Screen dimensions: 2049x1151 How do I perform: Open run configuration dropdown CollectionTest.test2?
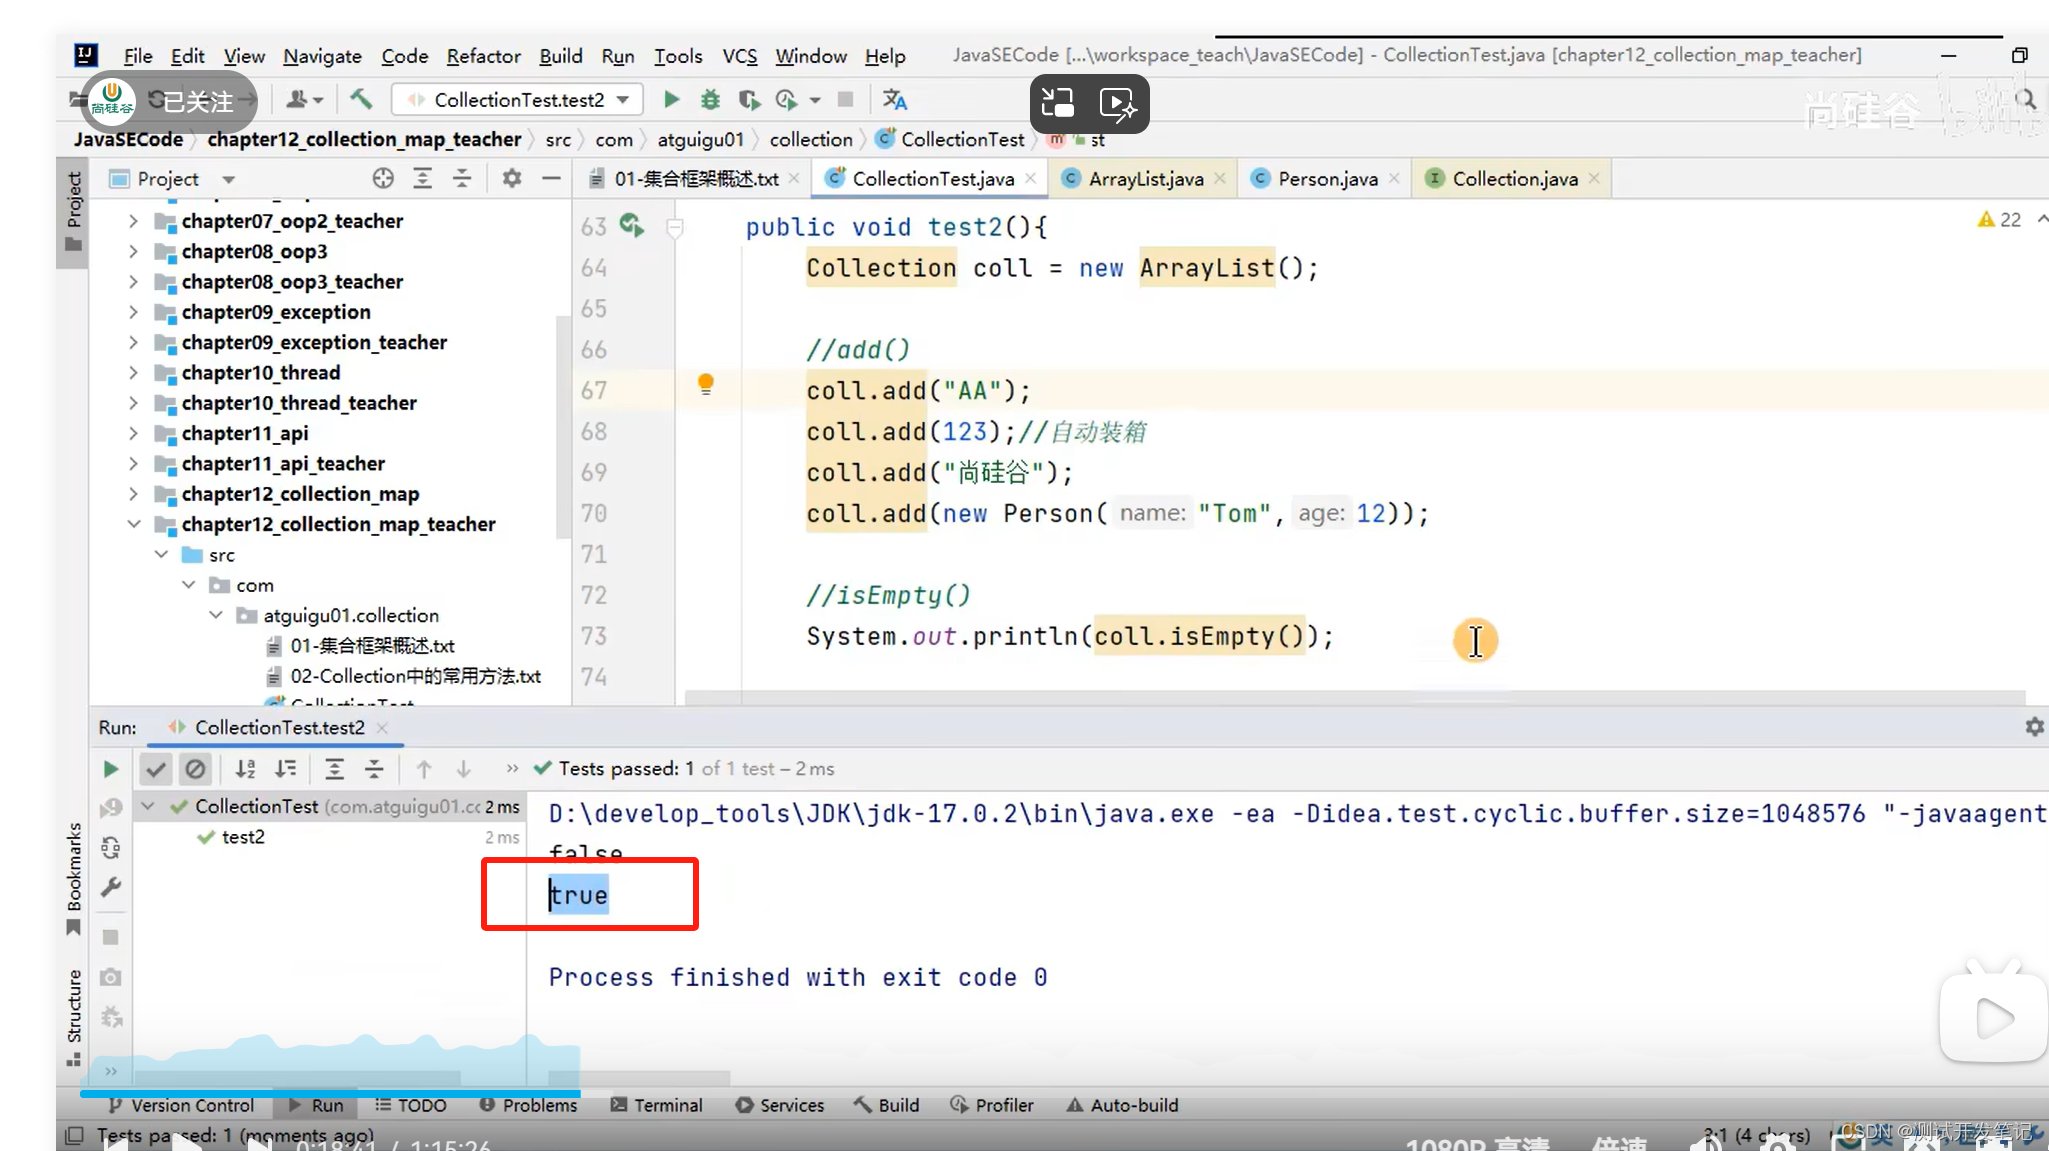pyautogui.click(x=518, y=99)
